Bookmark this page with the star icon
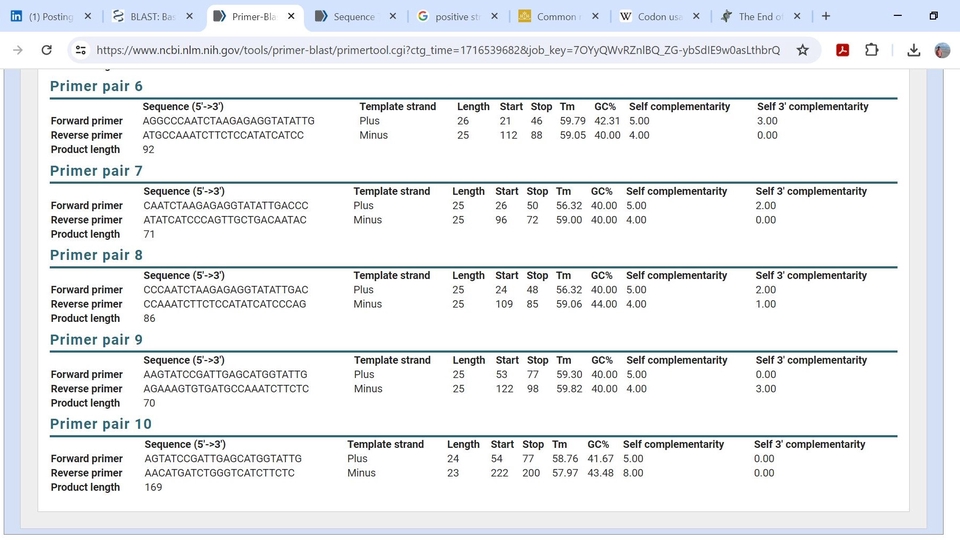 (802, 50)
